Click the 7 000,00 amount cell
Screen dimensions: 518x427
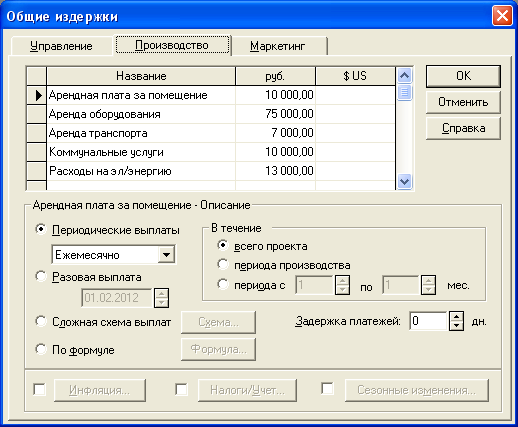click(275, 133)
